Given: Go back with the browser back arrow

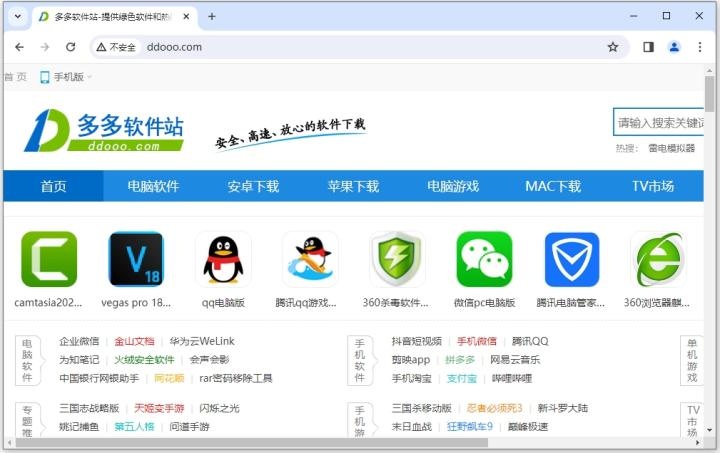Looking at the screenshot, I should (x=19, y=47).
